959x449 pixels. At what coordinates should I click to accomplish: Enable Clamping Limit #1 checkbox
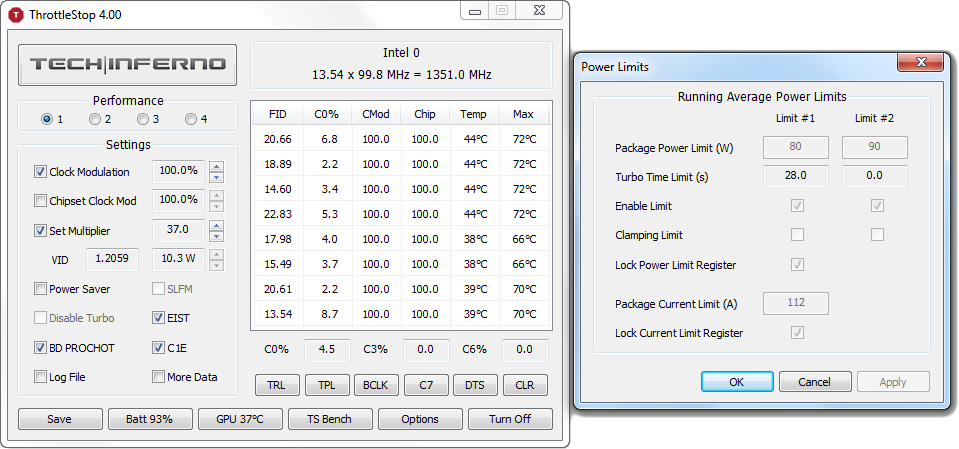click(798, 234)
